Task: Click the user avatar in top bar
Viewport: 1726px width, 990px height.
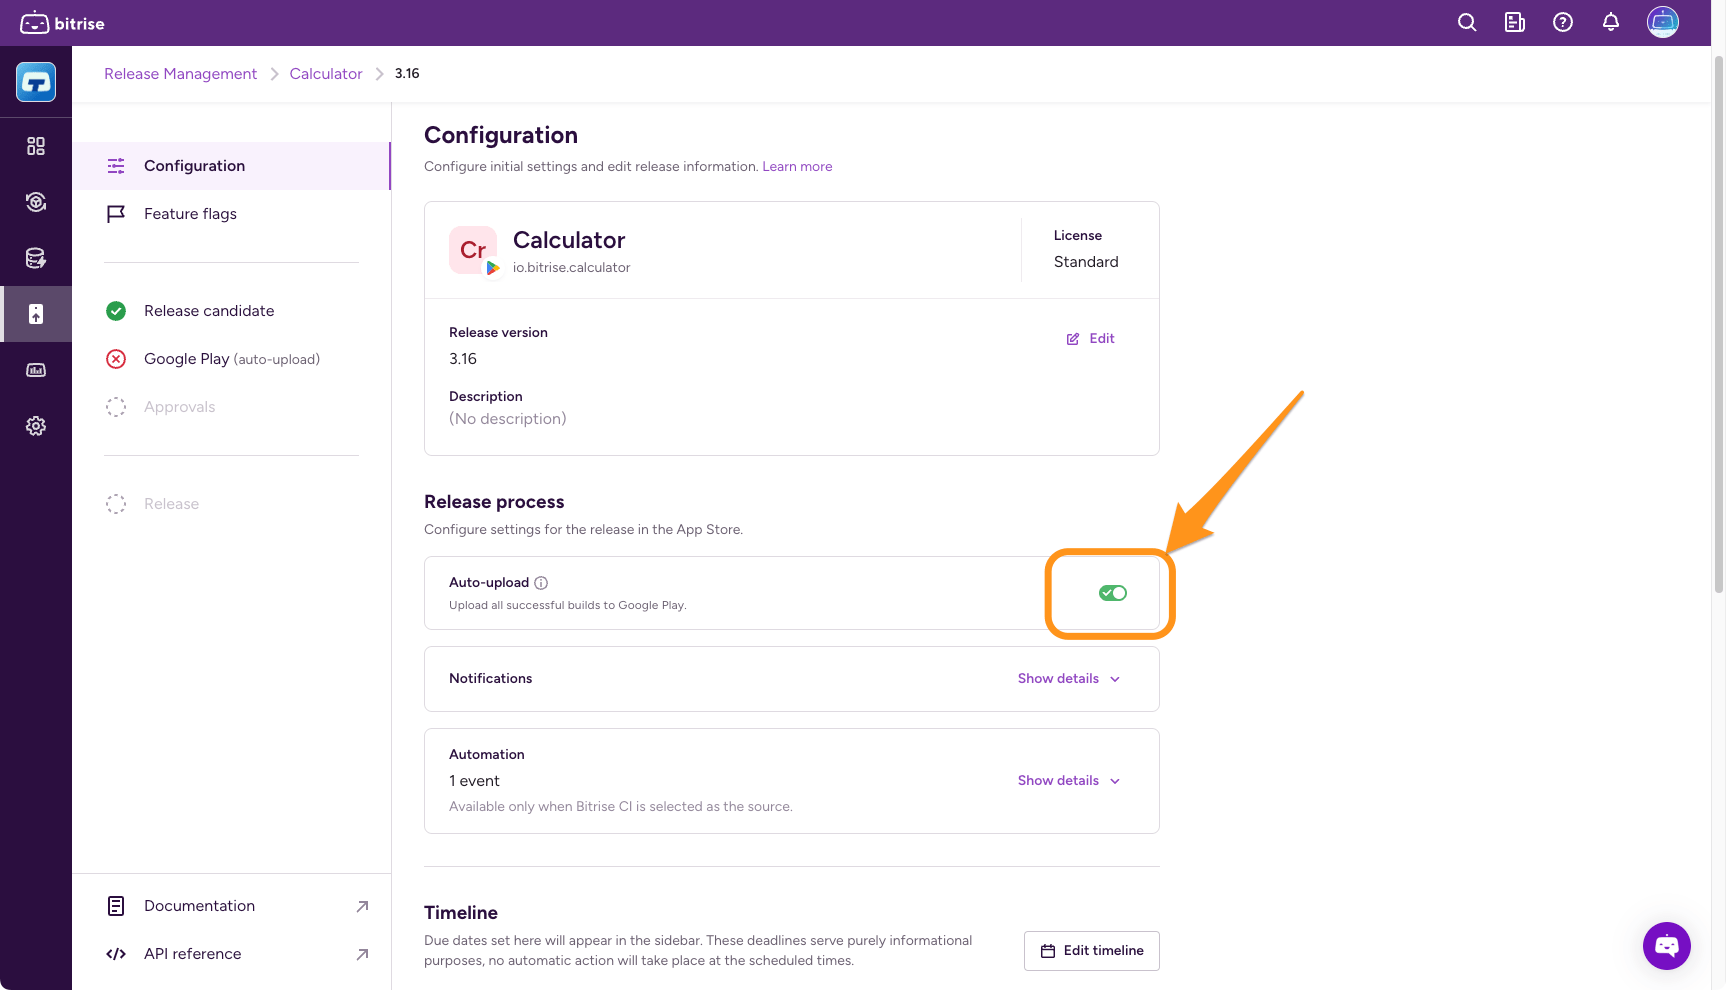Action: click(1663, 22)
